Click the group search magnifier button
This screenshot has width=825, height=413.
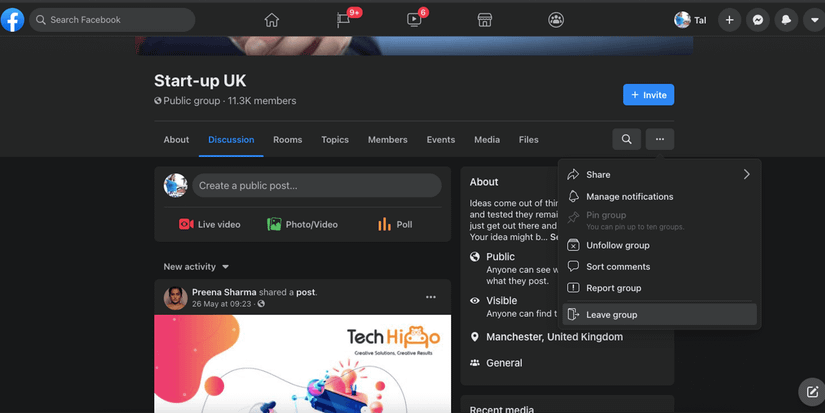[626, 139]
